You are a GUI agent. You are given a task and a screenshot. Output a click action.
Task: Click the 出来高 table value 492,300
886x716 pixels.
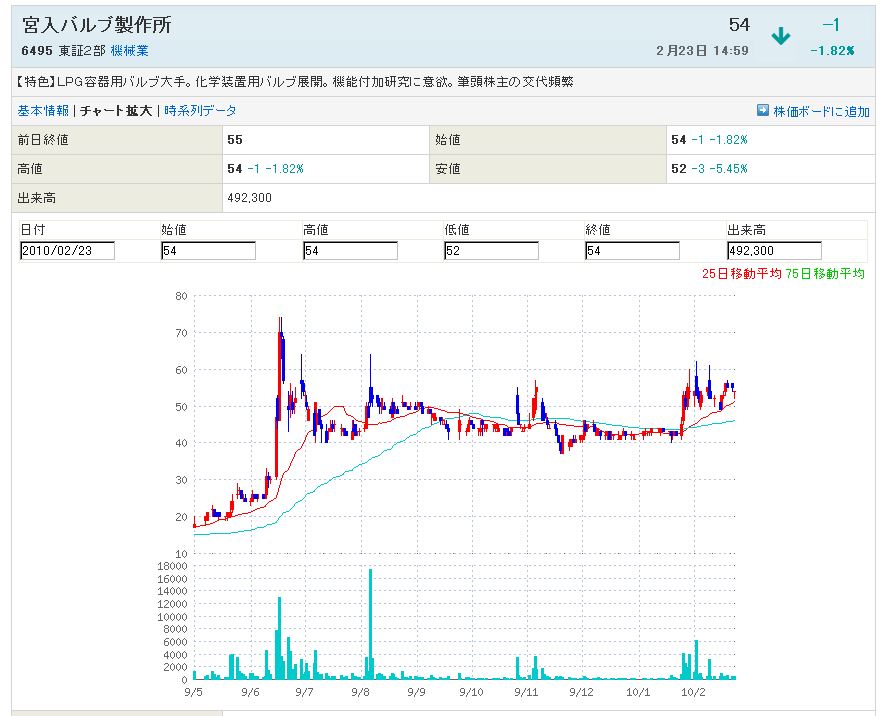click(x=249, y=198)
